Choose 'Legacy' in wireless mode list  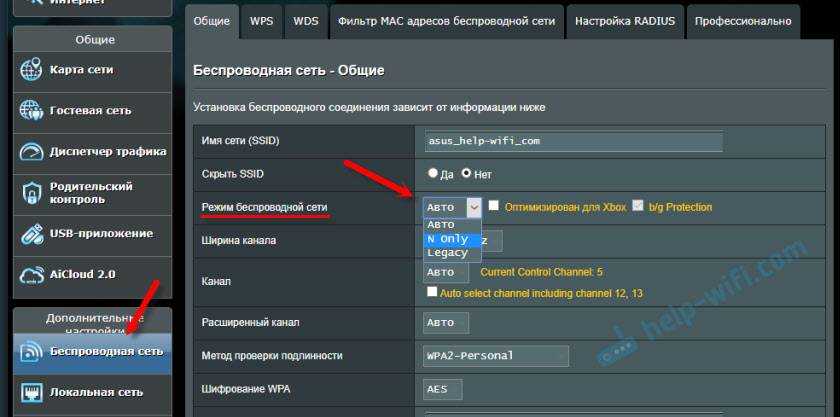(447, 254)
